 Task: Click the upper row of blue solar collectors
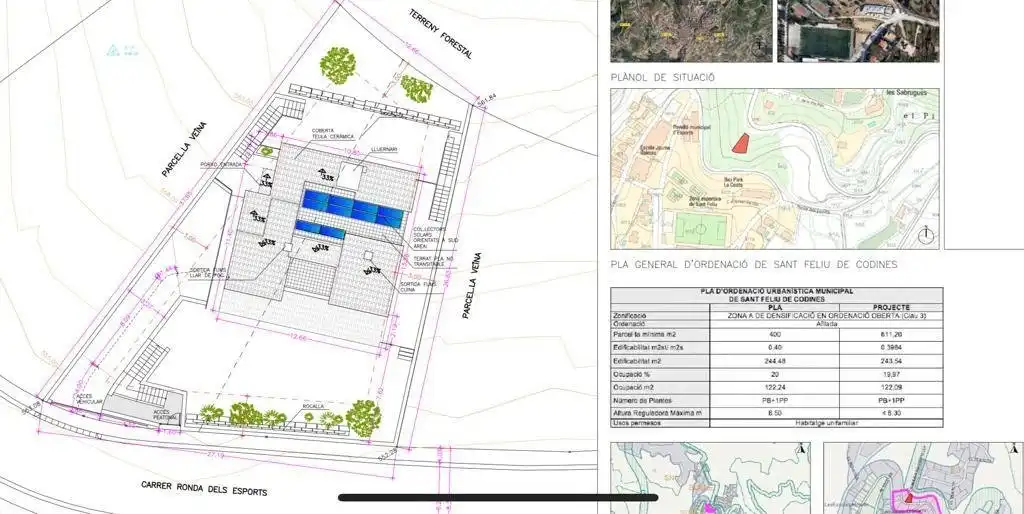[352, 208]
